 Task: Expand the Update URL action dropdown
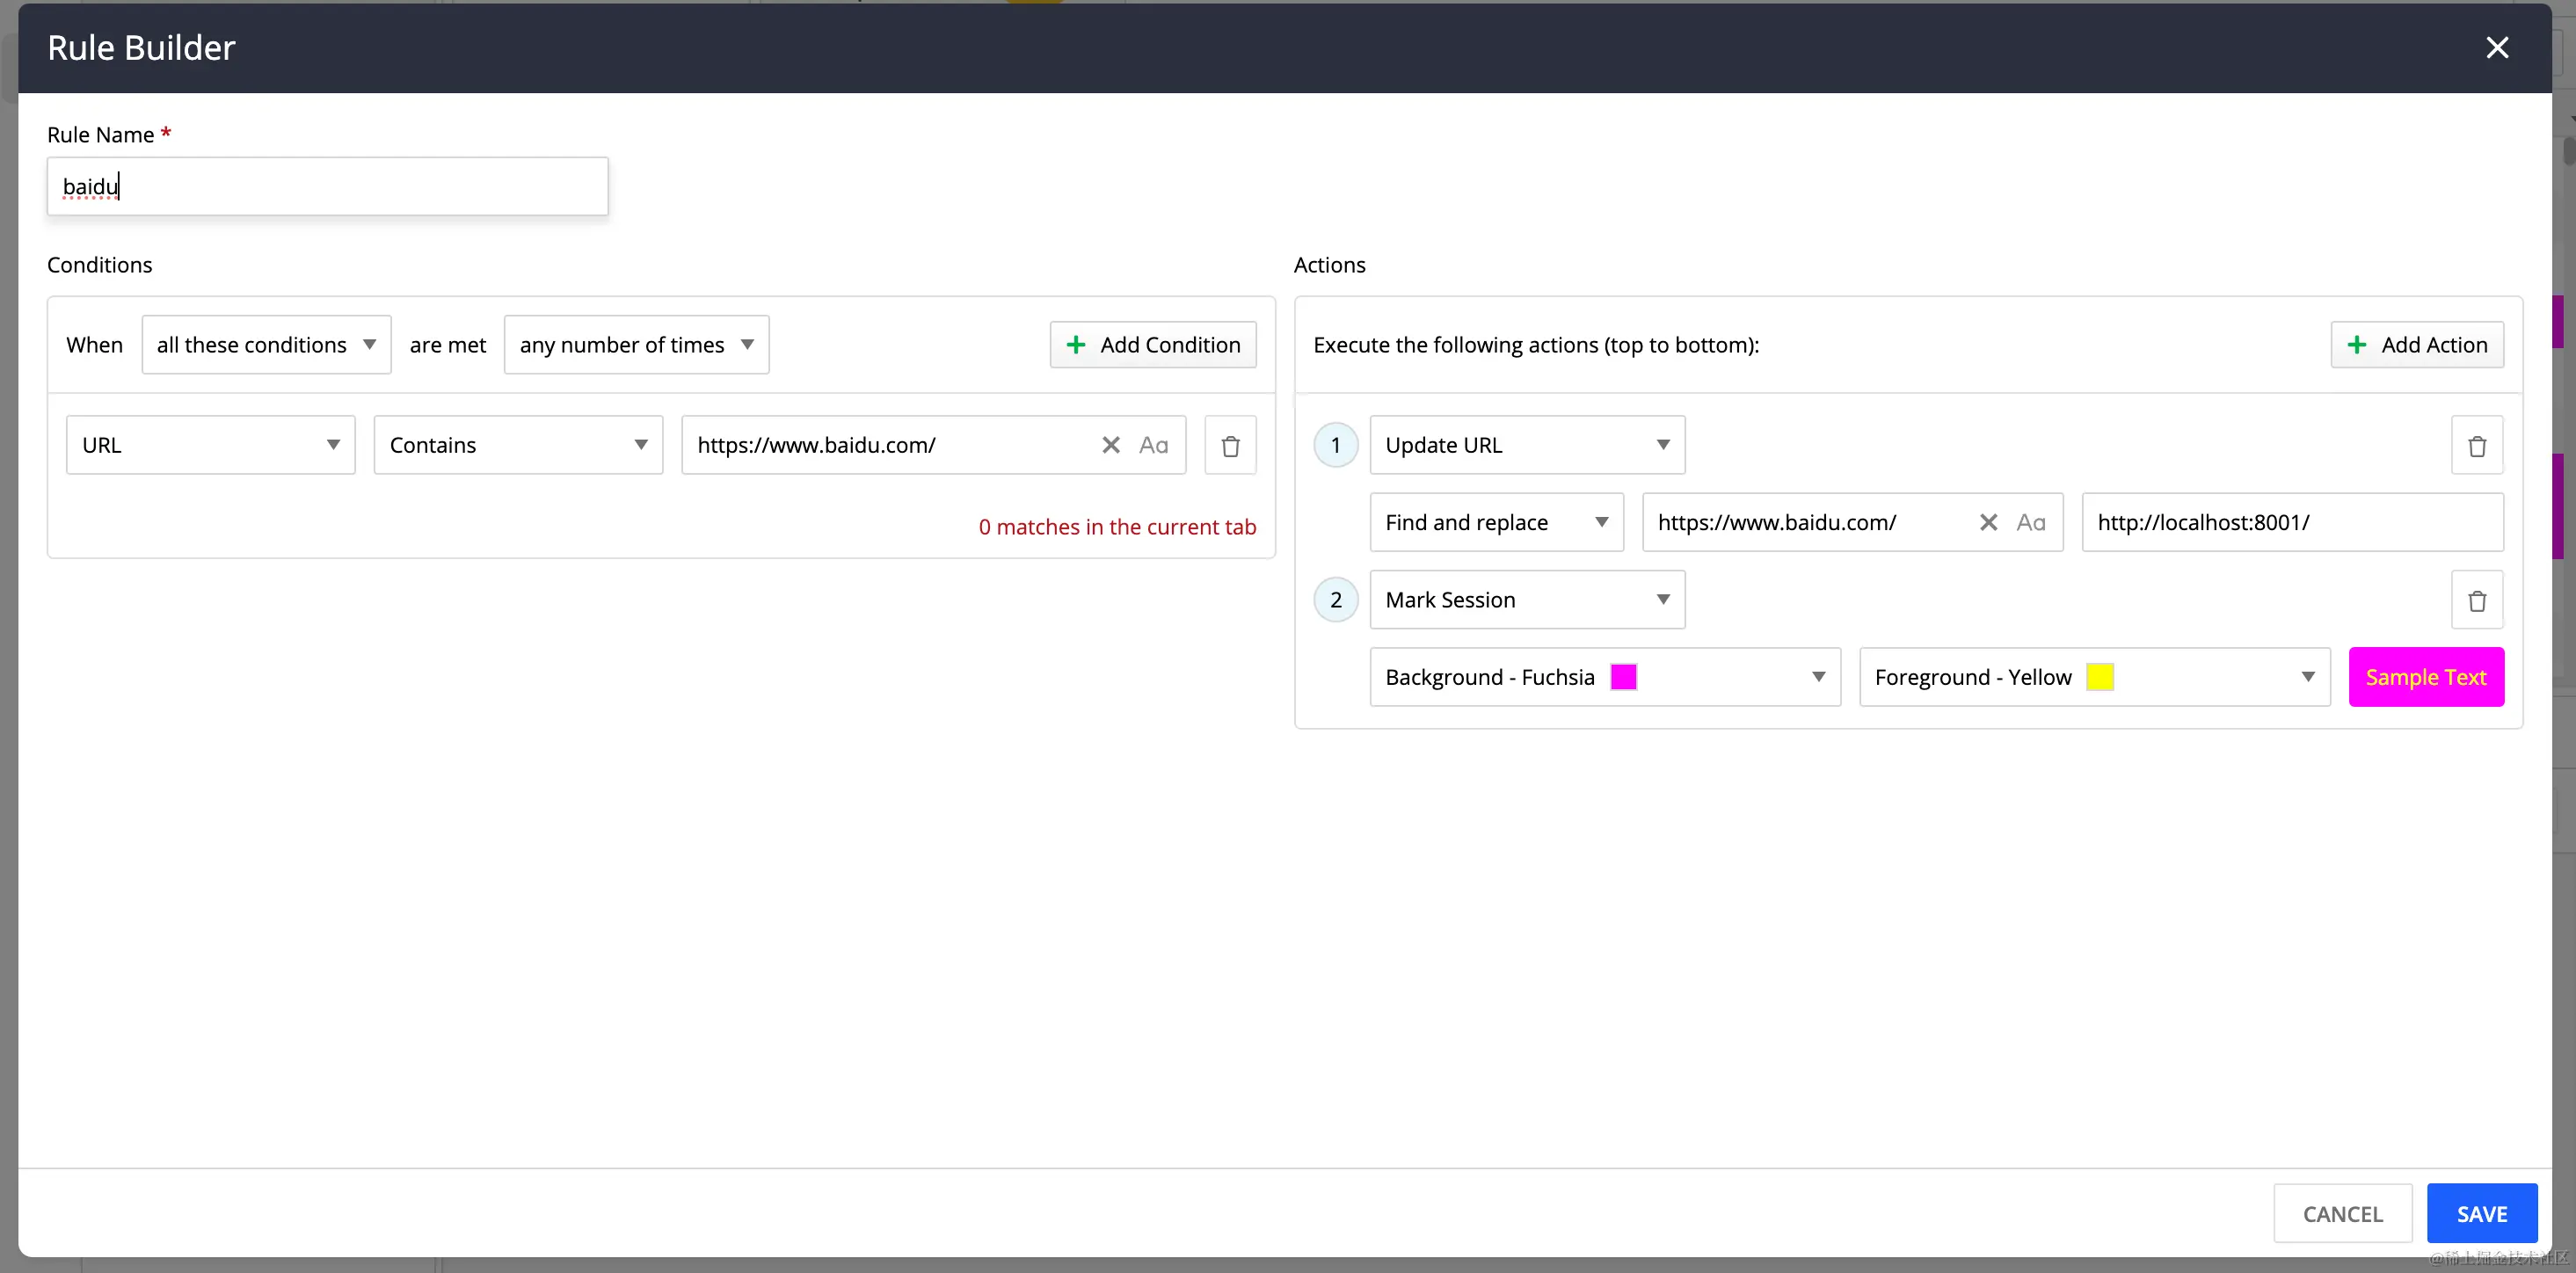coord(1526,445)
